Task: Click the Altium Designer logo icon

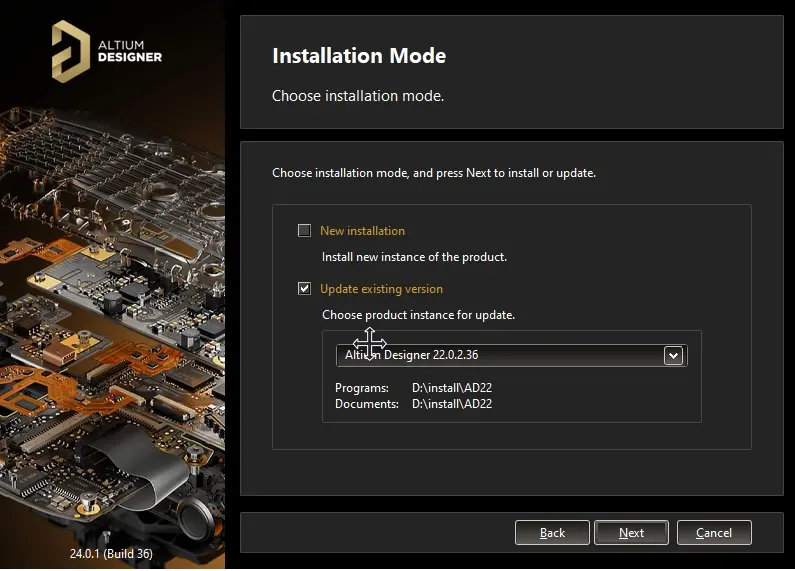Action: click(70, 51)
